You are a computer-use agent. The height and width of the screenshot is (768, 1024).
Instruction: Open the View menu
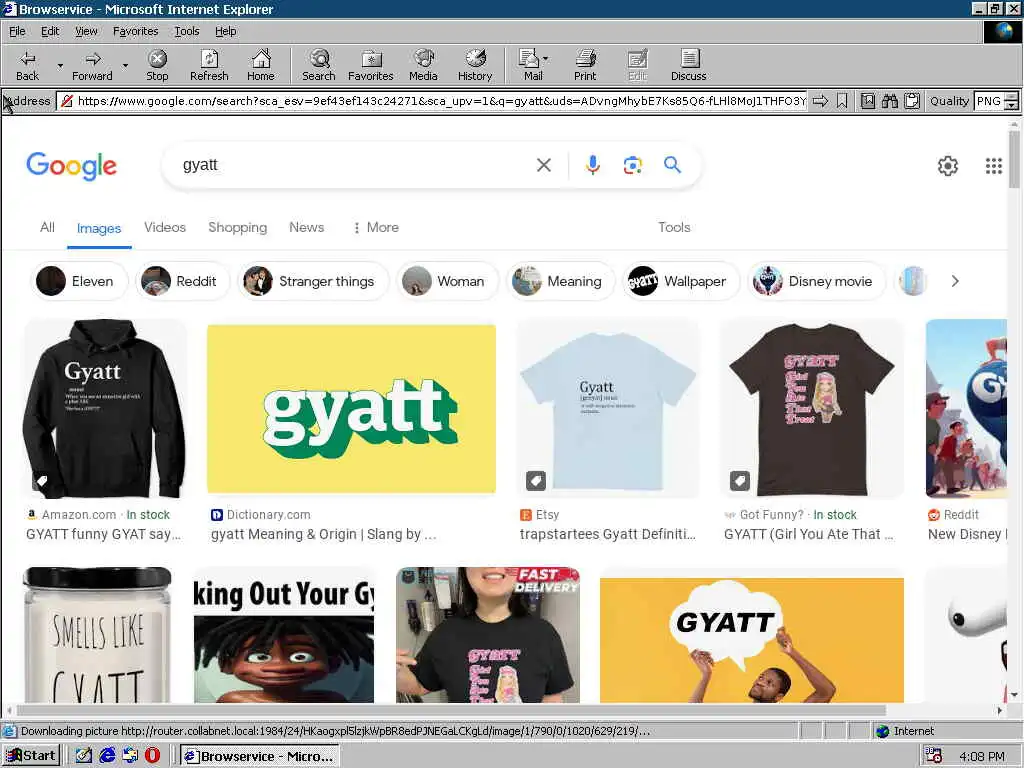pos(86,31)
